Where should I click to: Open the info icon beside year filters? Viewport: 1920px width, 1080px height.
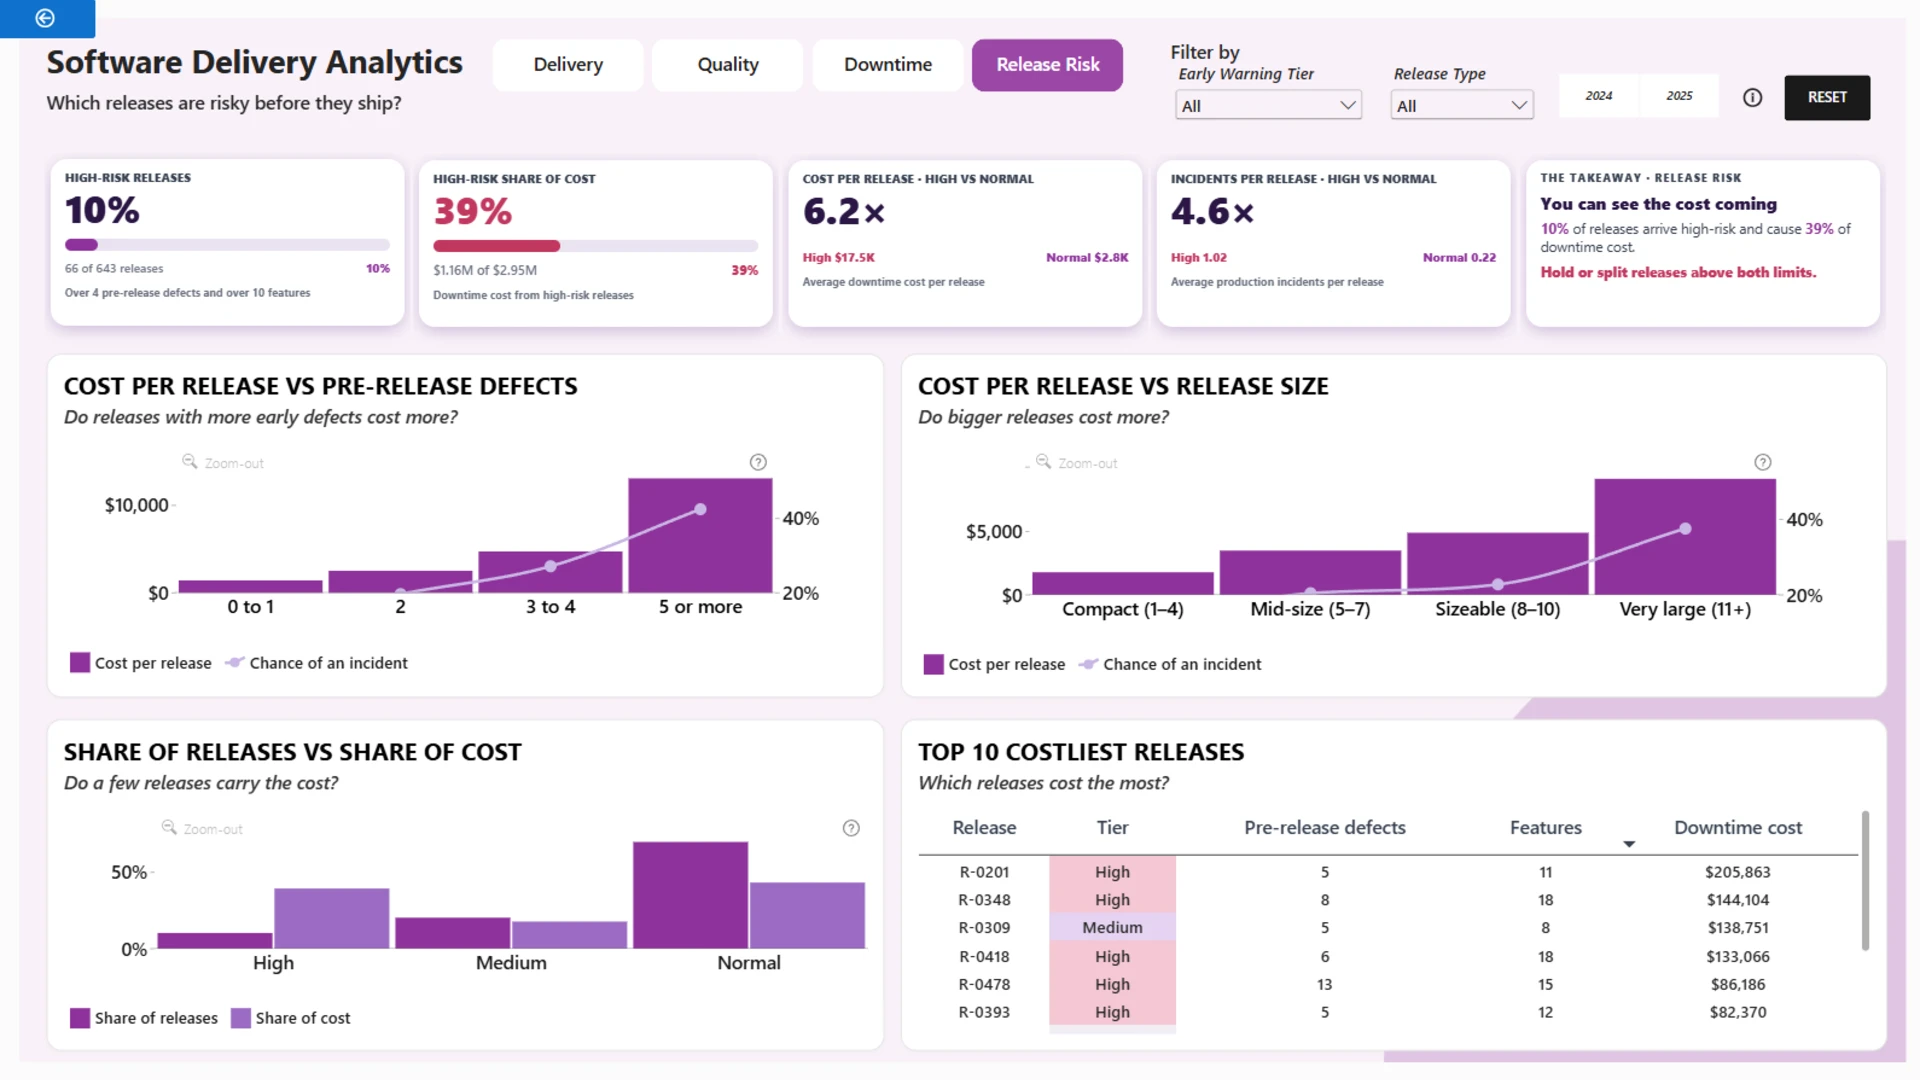[1752, 97]
